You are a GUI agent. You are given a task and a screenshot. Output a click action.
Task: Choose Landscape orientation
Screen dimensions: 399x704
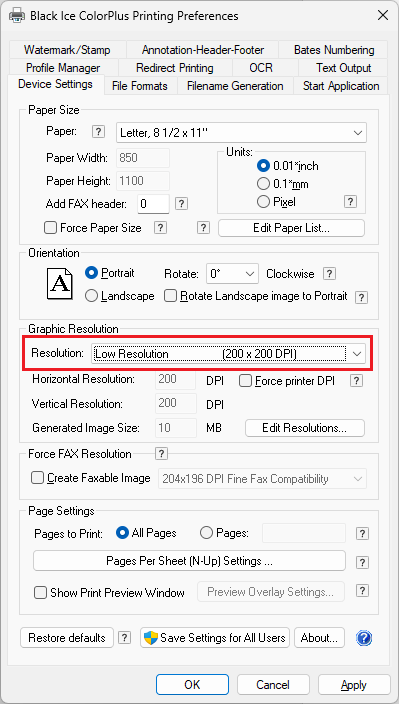pos(91,296)
